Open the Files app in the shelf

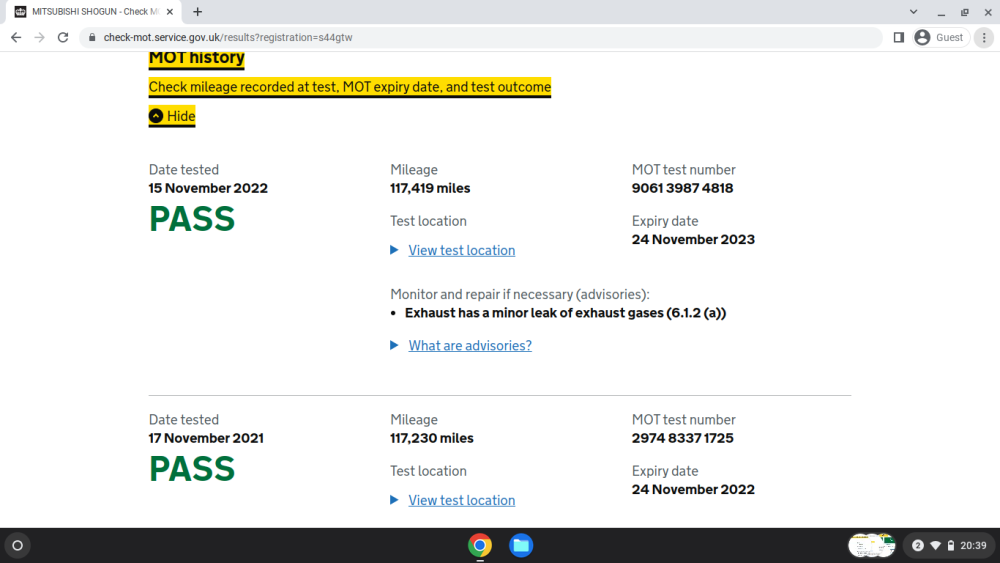521,546
